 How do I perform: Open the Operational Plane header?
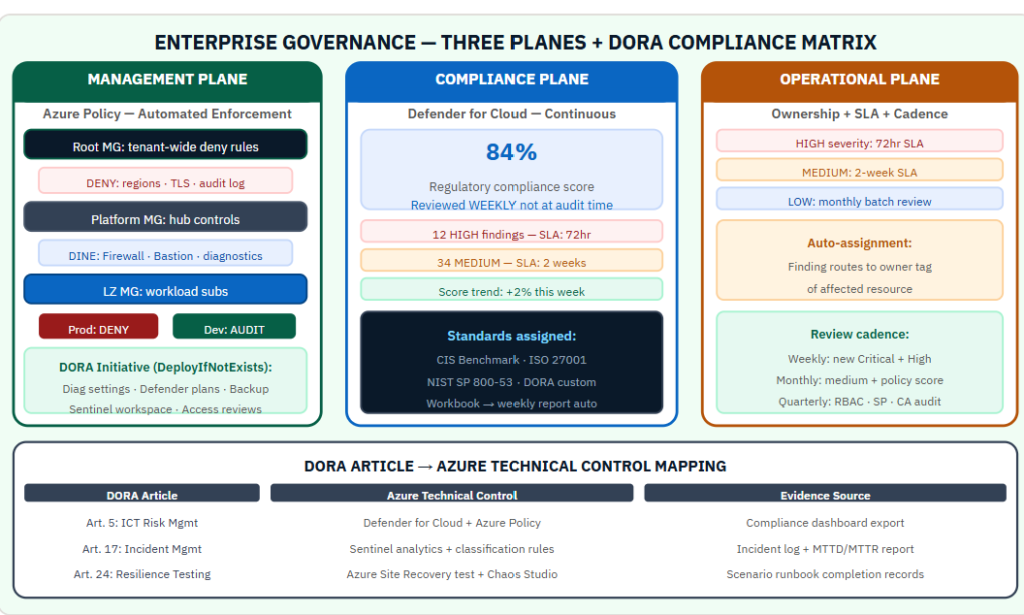click(x=859, y=80)
